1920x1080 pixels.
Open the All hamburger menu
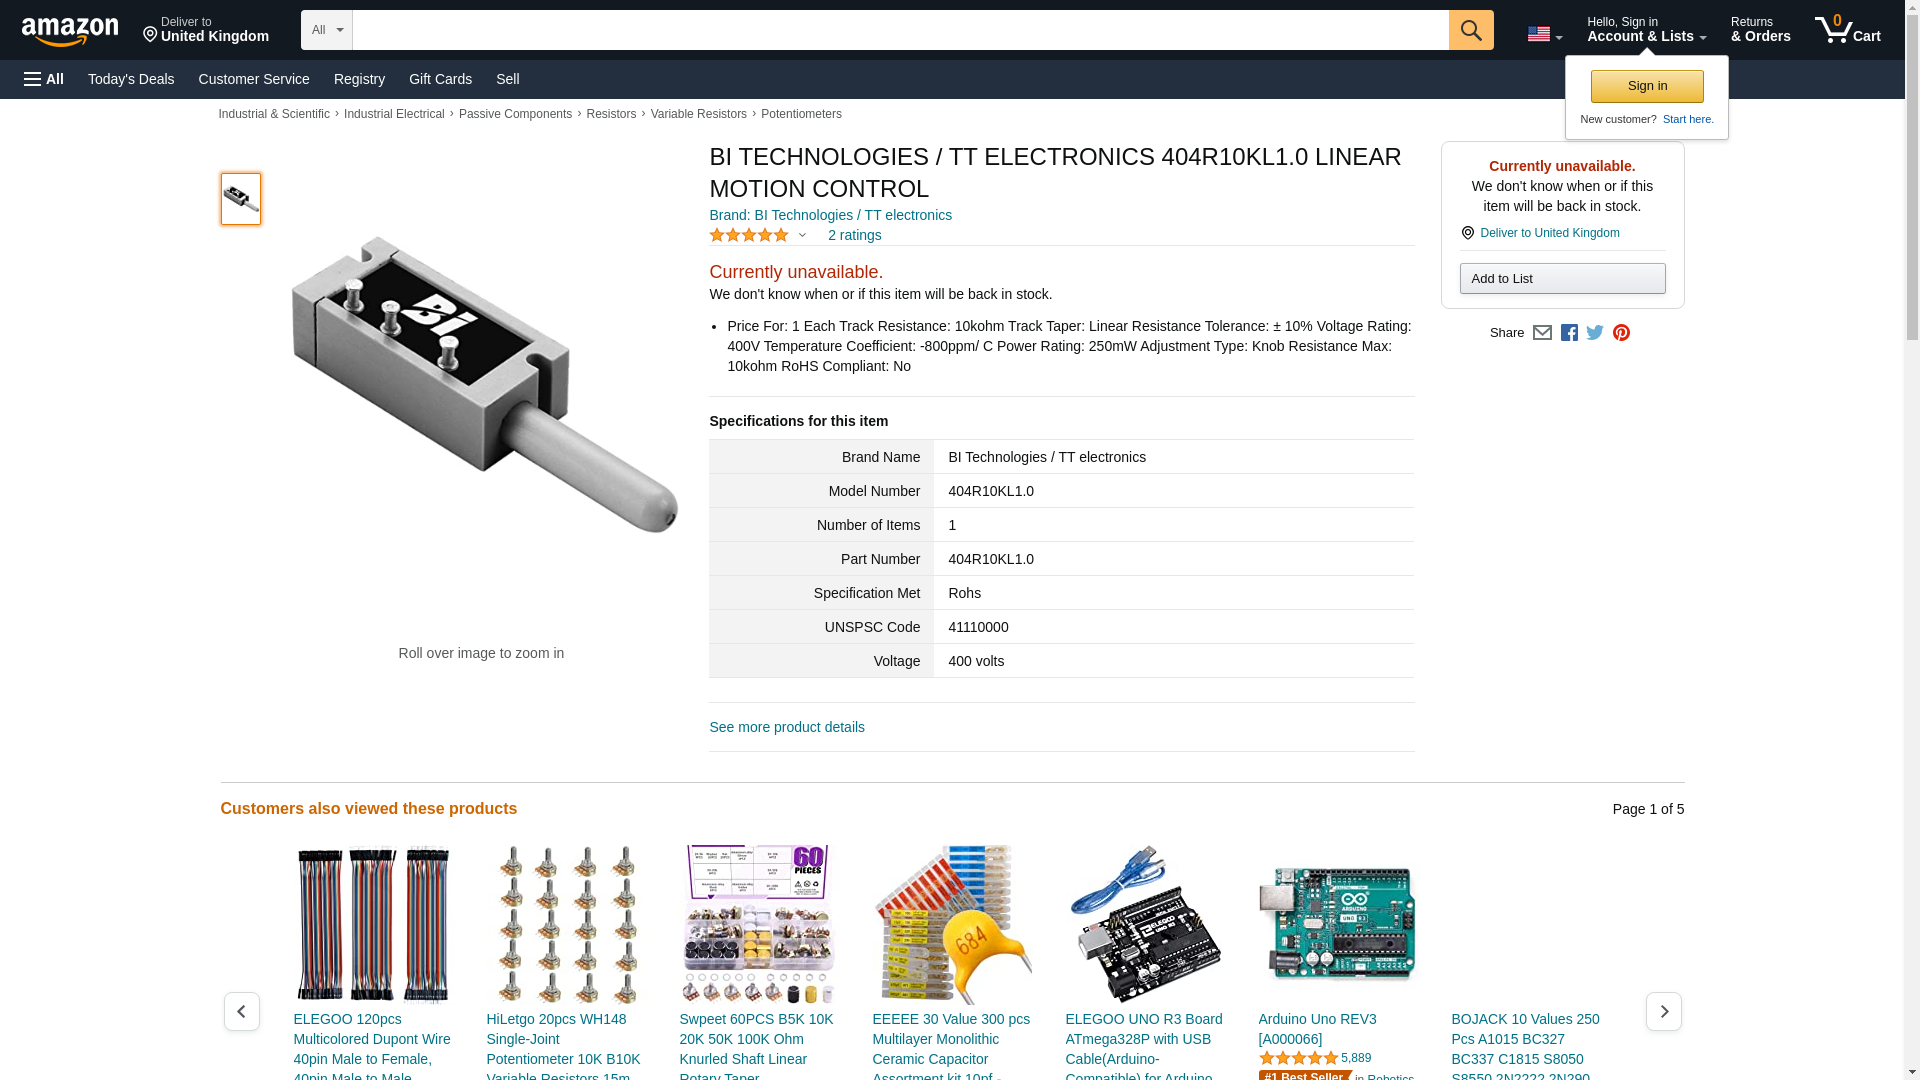(x=44, y=79)
